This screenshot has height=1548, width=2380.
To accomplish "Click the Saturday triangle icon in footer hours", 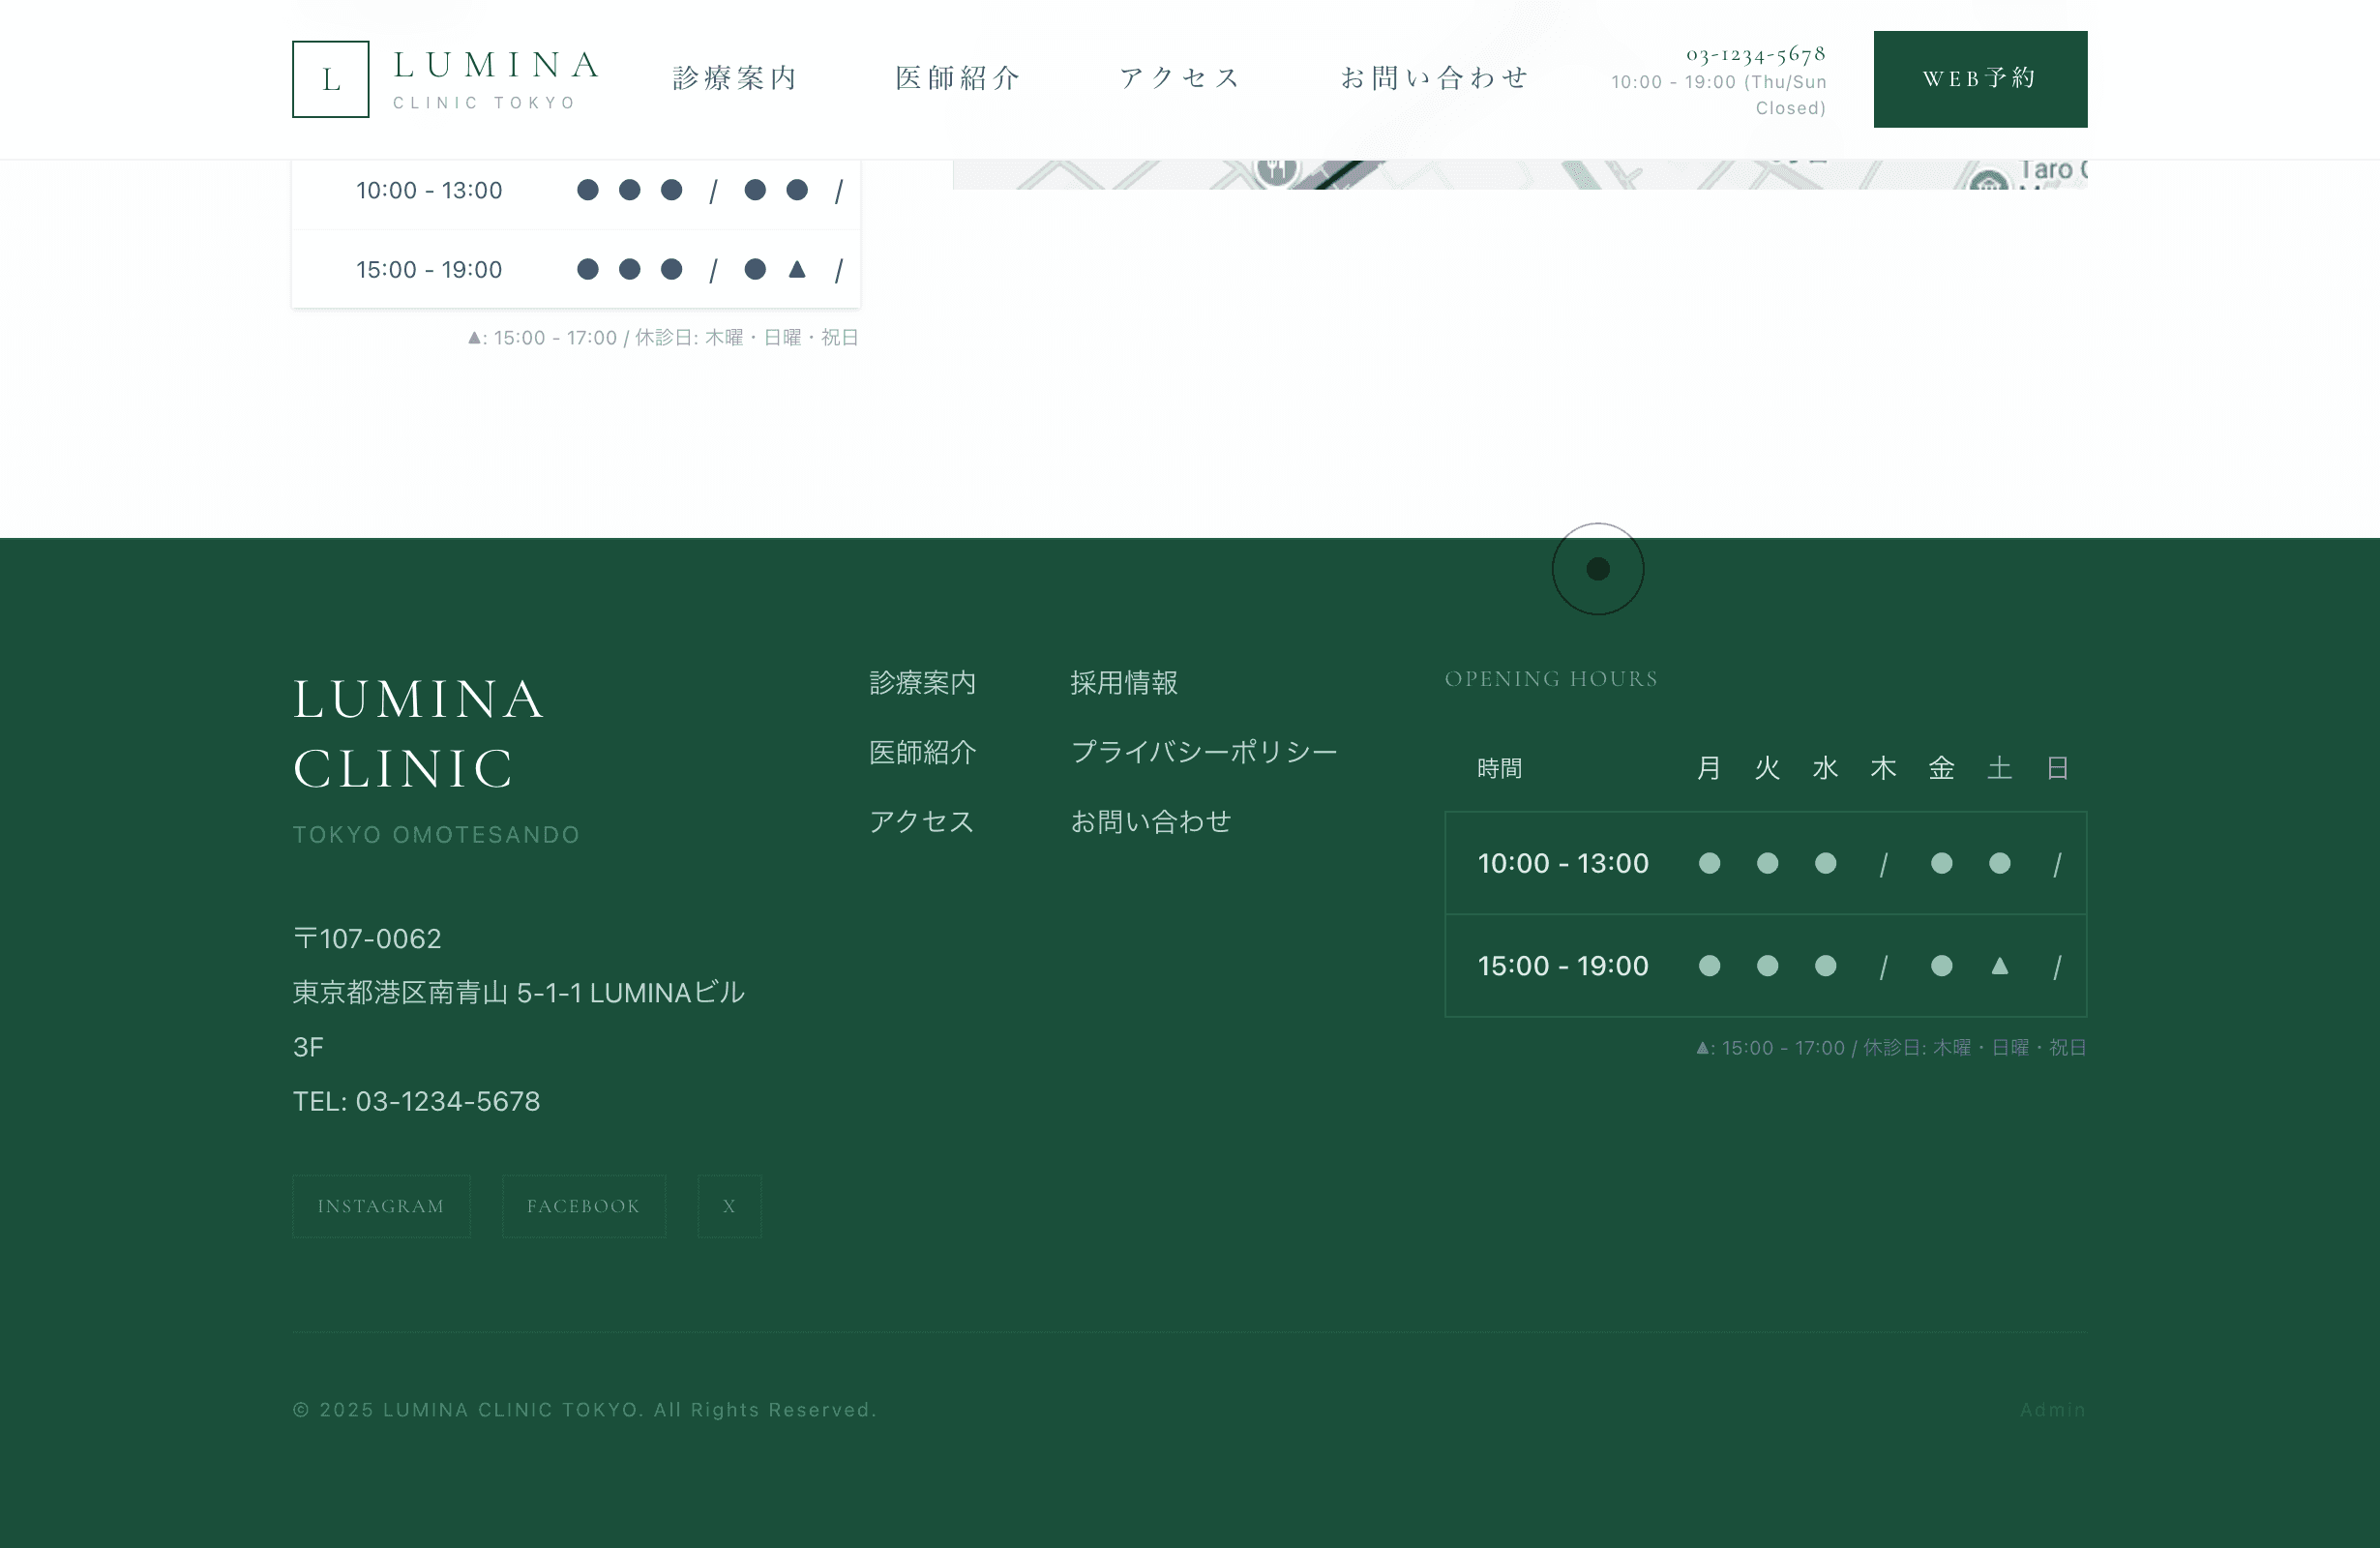I will pyautogui.click(x=1999, y=966).
